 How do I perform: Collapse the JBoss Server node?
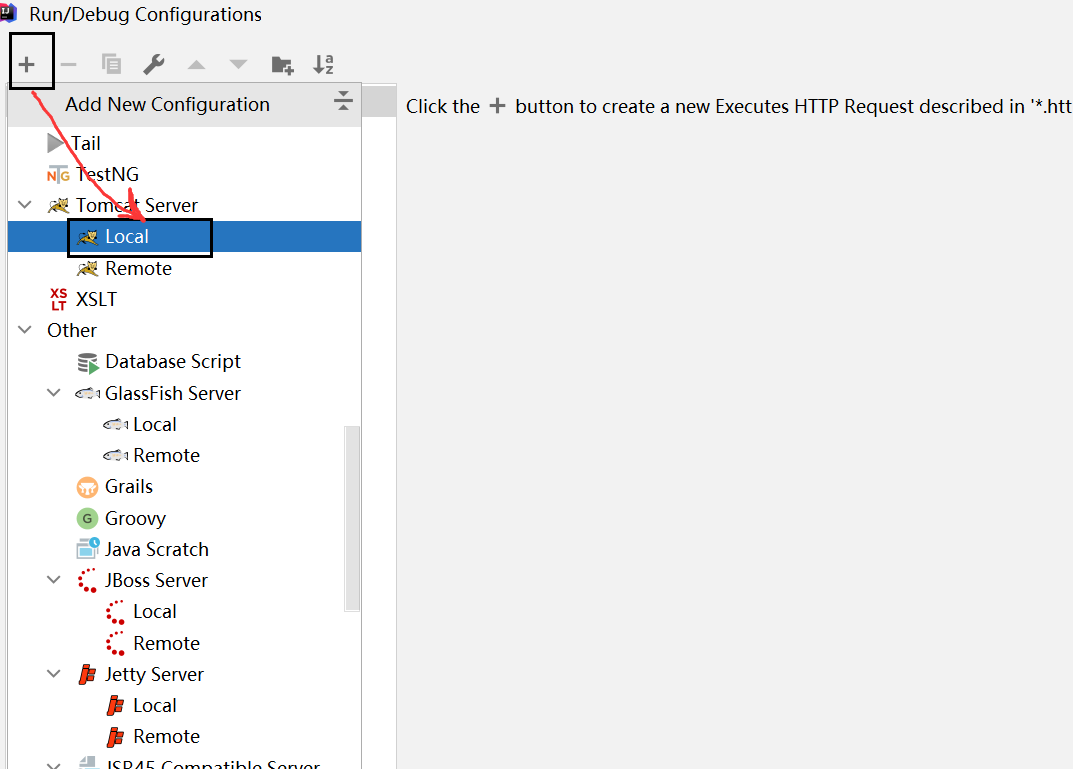pyautogui.click(x=53, y=579)
